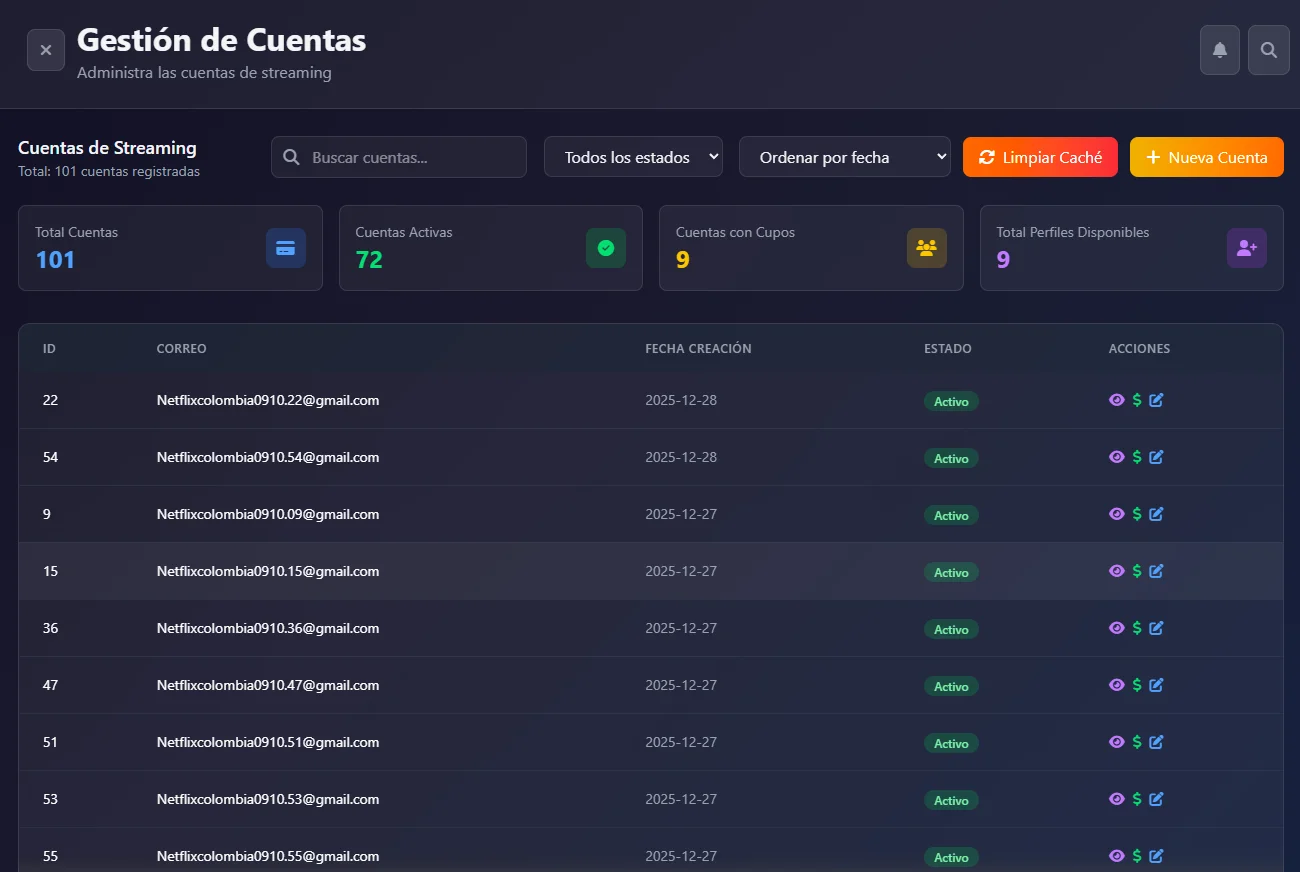Screen dimensions: 1300x872
Task: Click the FECHA CREACIÓN column header
Action: tap(698, 349)
